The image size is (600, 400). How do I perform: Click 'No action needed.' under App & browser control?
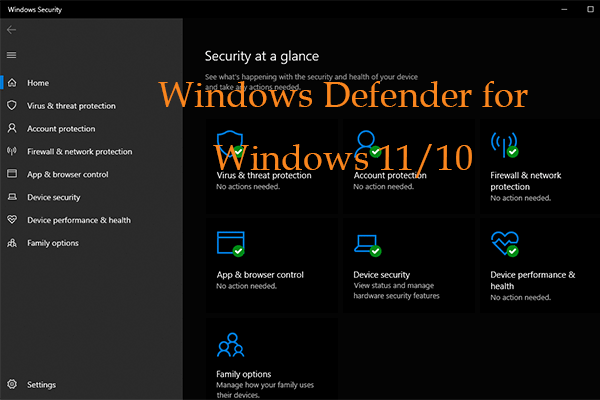click(246, 286)
